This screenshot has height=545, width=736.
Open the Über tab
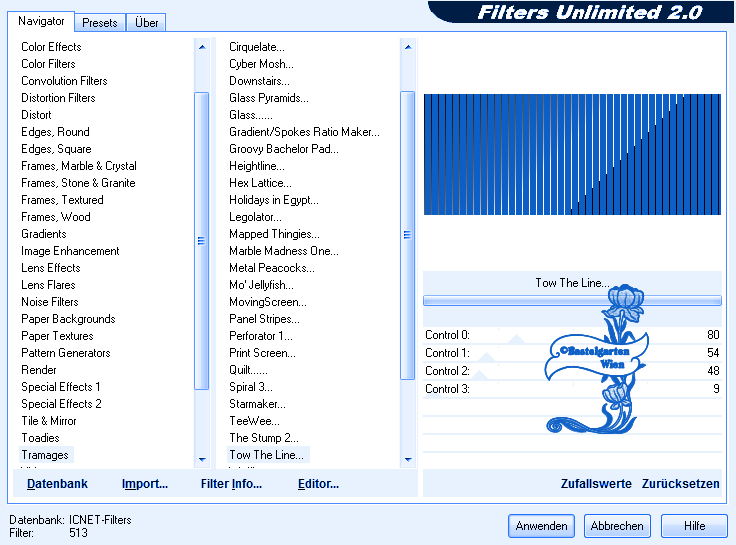point(146,23)
